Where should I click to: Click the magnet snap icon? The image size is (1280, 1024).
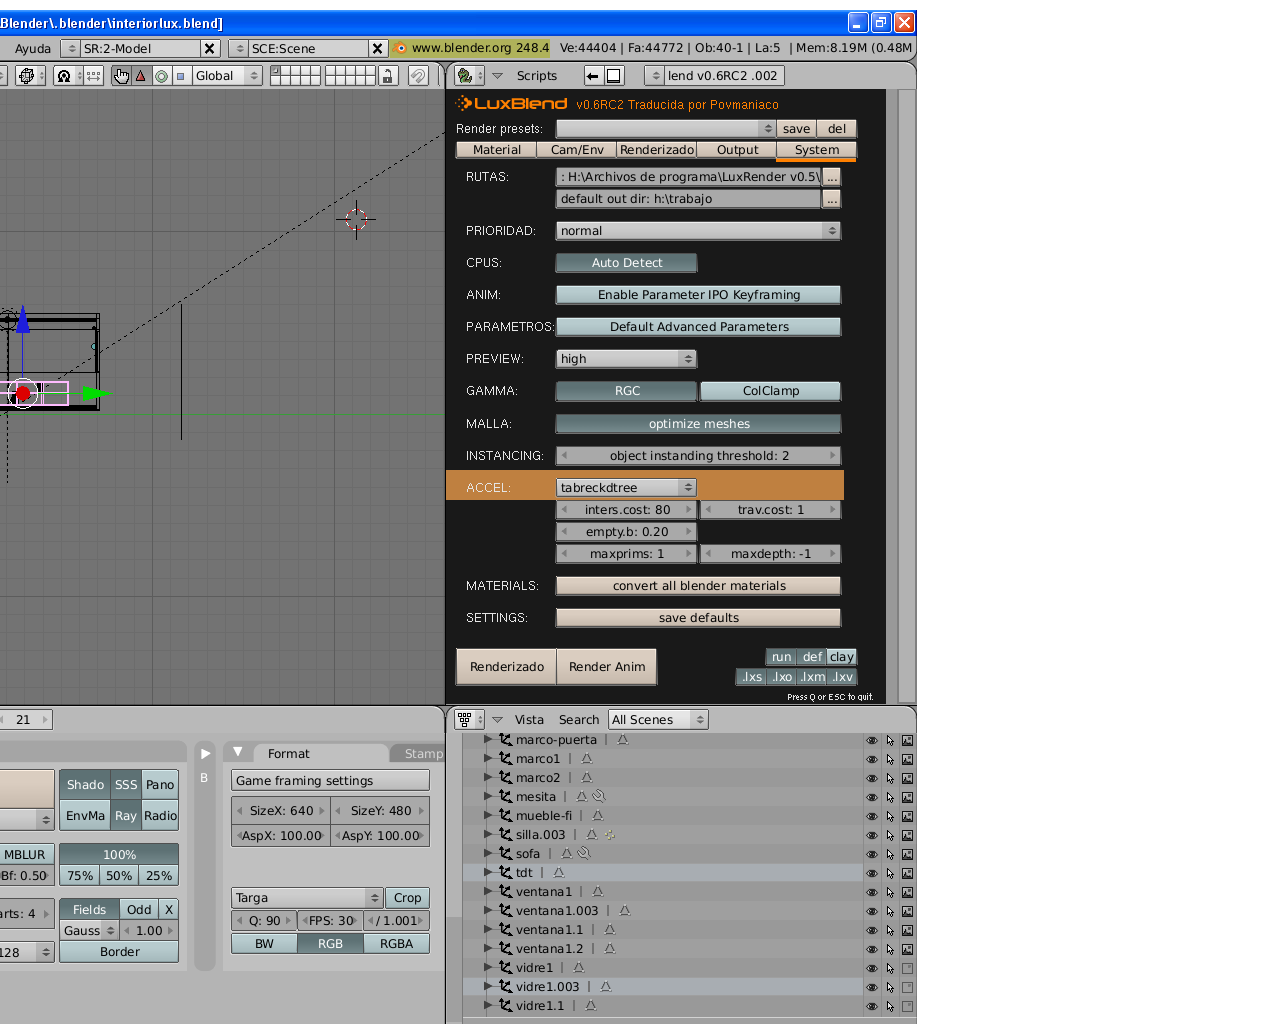pyautogui.click(x=418, y=76)
